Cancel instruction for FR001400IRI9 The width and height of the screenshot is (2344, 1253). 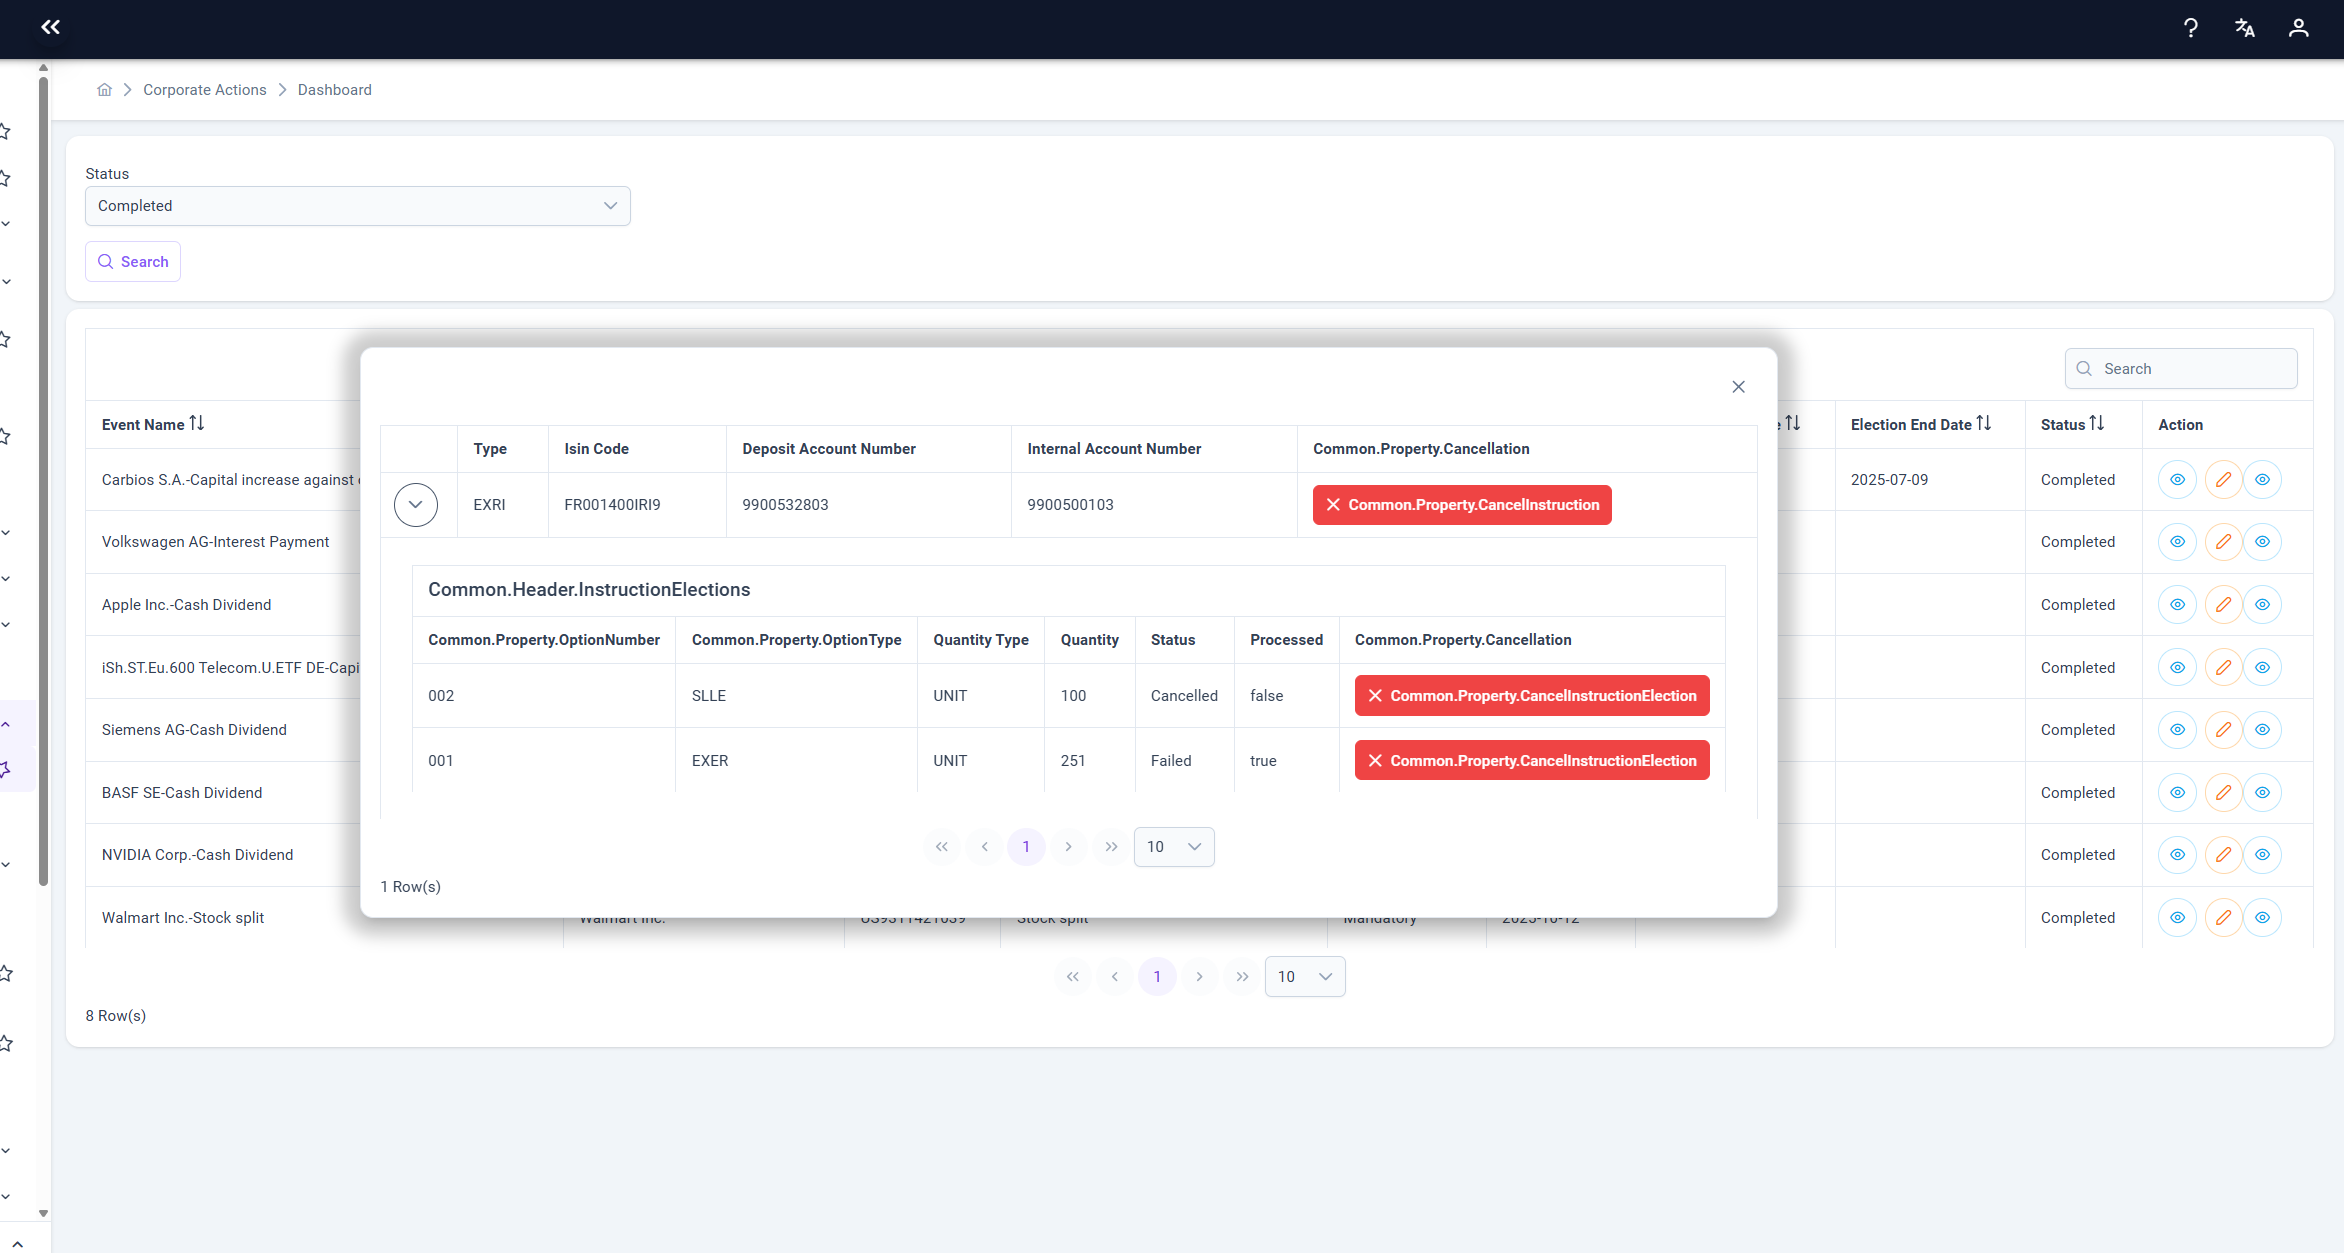tap(1462, 505)
